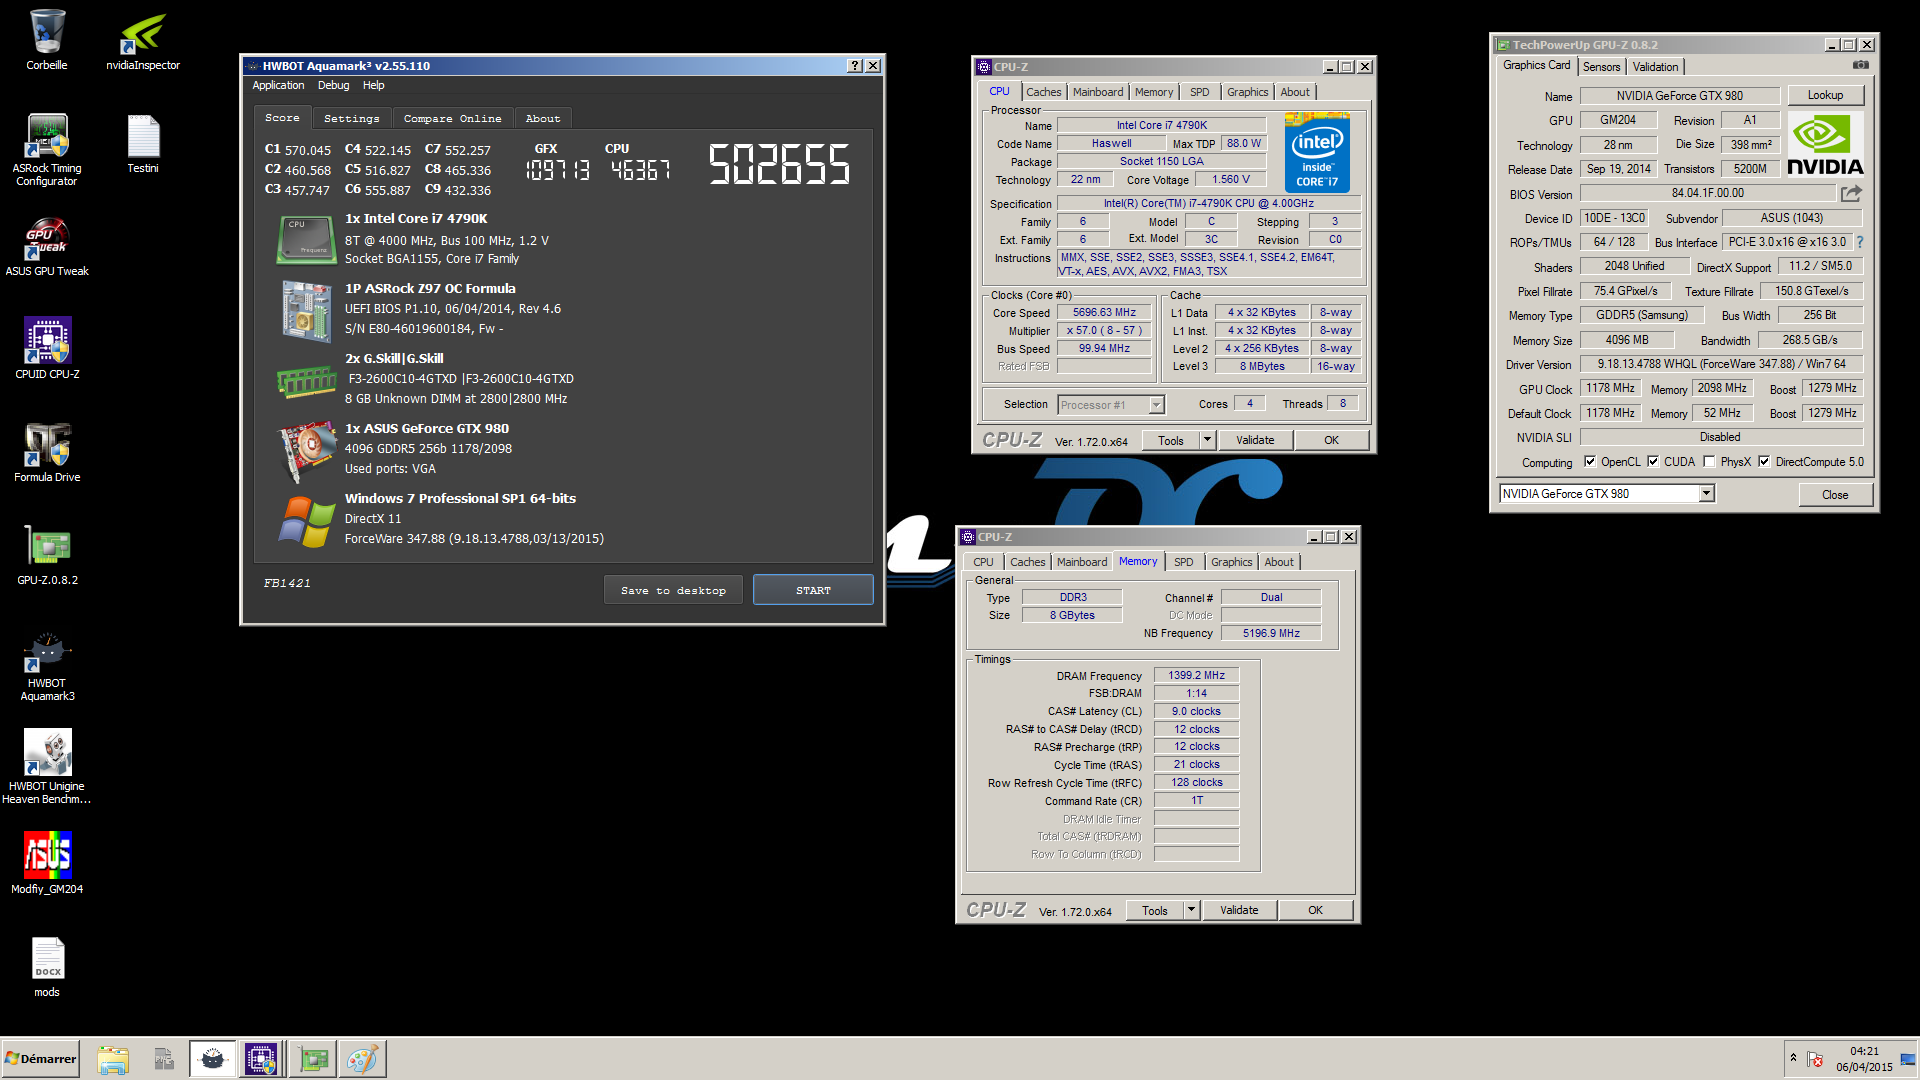Click the Action Center flag tray icon

1816,1059
